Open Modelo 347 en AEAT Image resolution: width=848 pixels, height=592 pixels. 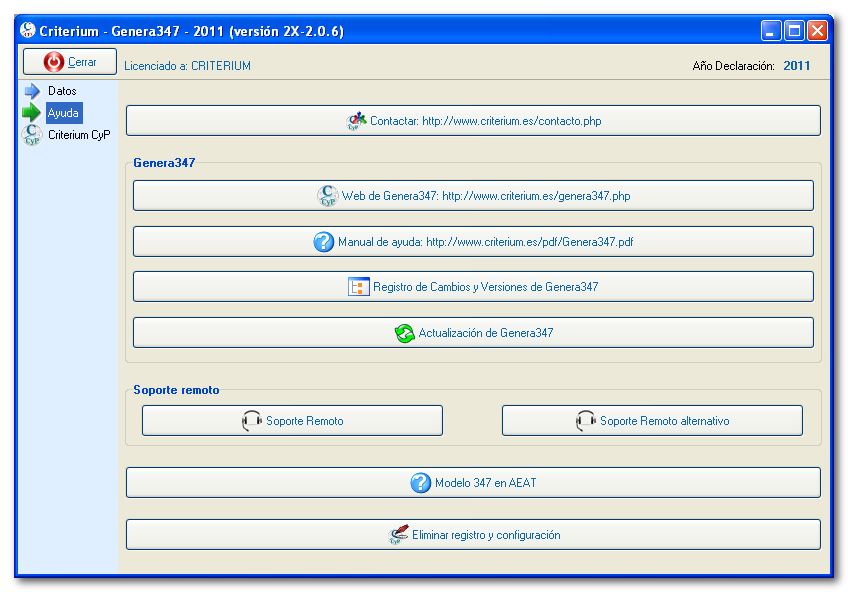click(x=473, y=483)
